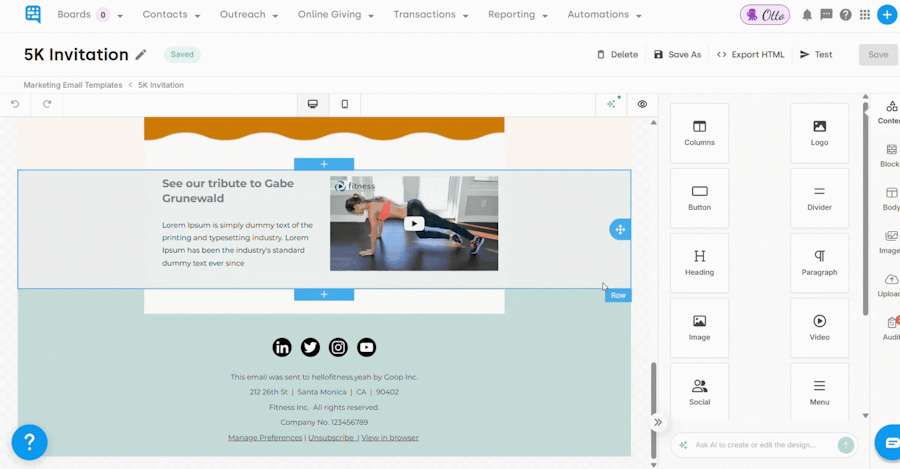Click the row move handle icon

click(620, 230)
